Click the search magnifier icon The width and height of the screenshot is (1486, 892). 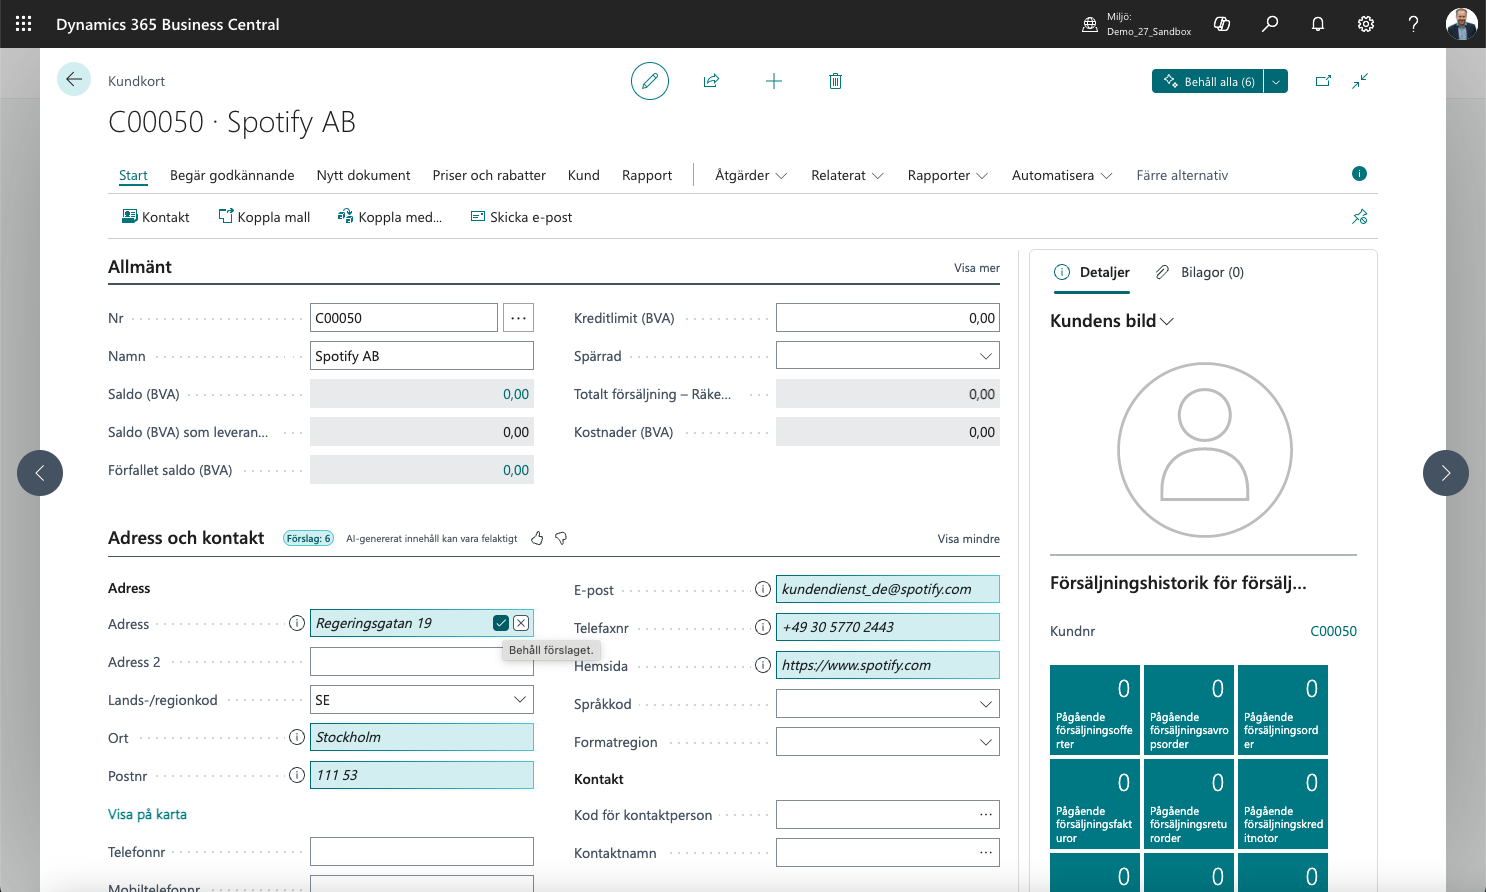point(1270,24)
